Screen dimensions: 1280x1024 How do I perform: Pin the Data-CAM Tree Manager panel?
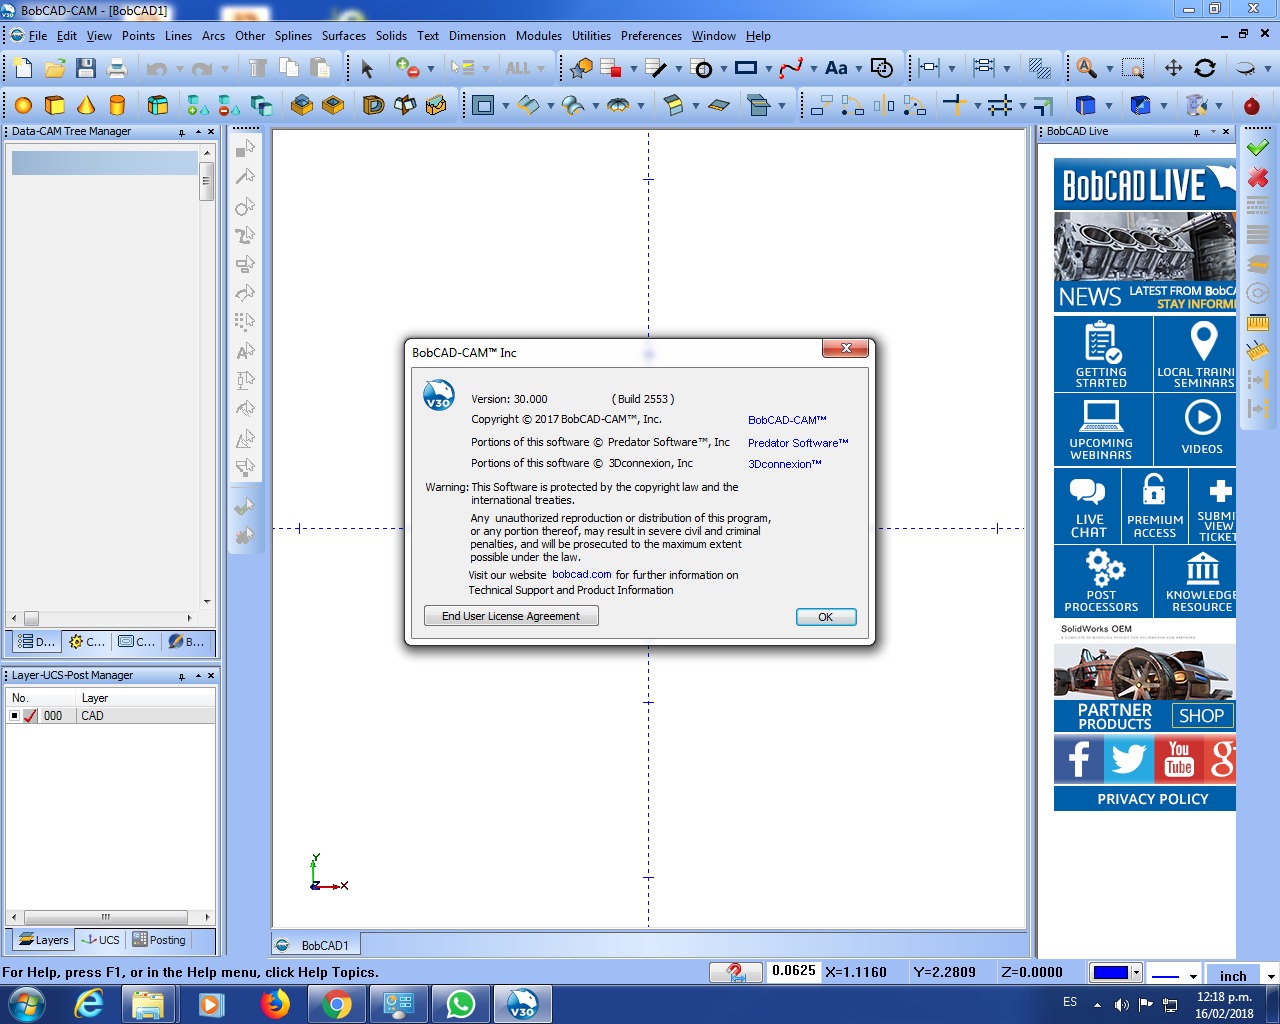point(182,132)
